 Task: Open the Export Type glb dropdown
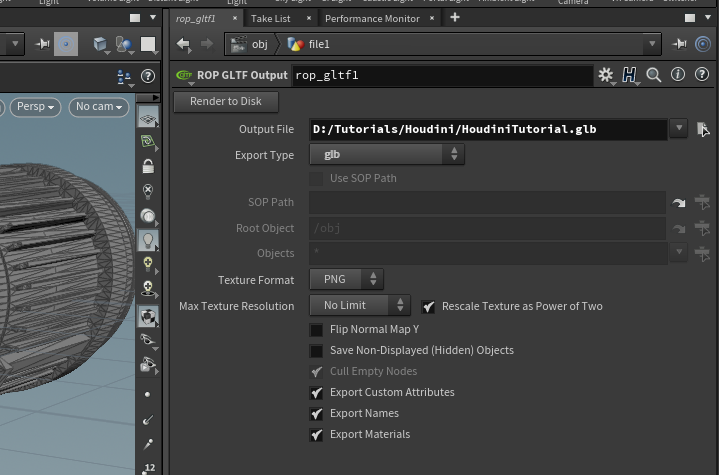(x=386, y=155)
